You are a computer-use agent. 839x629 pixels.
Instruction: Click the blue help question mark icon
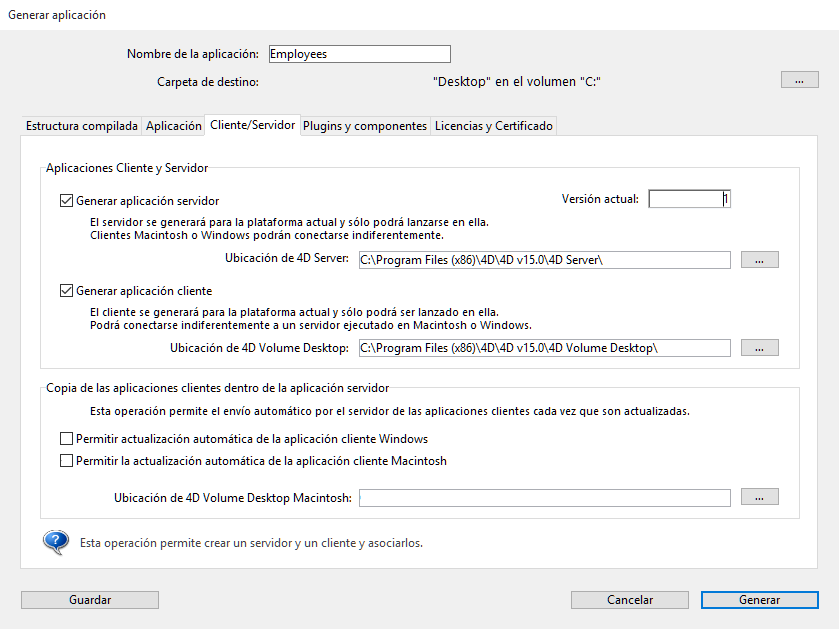coord(54,542)
